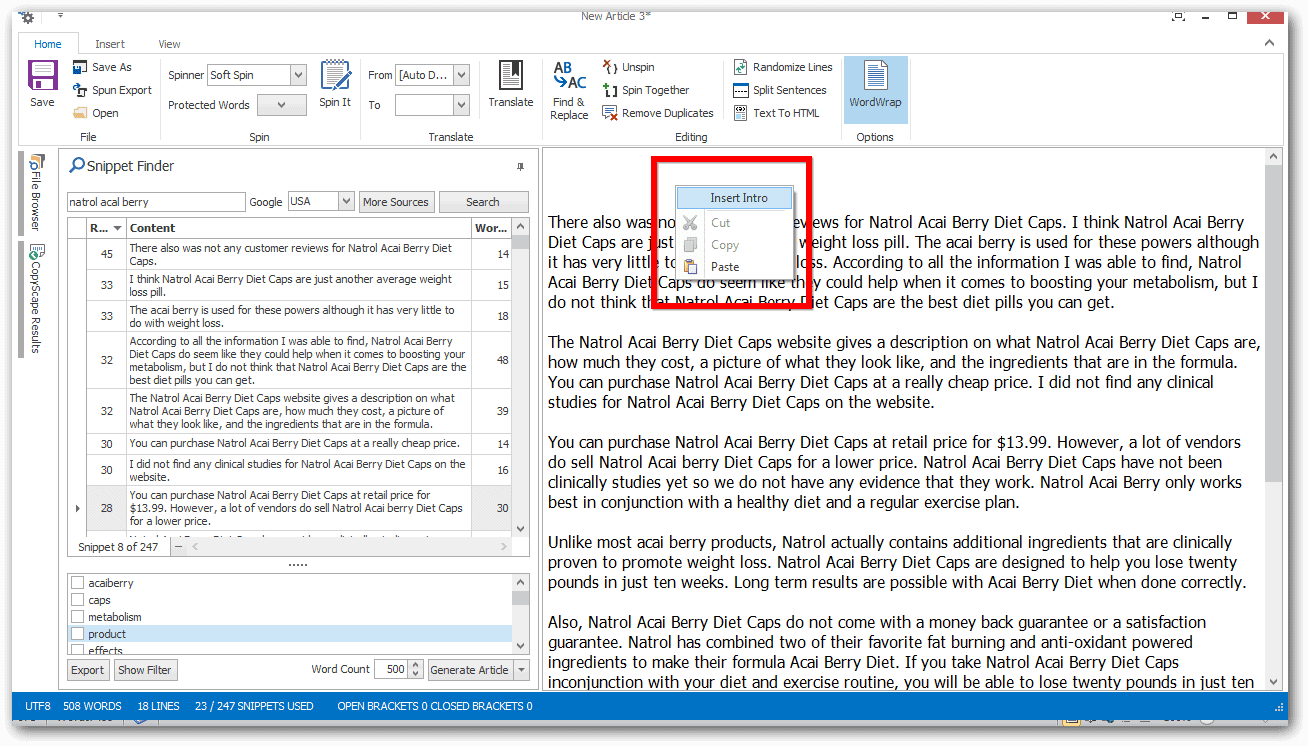
Task: Select the Spin Together tool
Action: pyautogui.click(x=646, y=90)
